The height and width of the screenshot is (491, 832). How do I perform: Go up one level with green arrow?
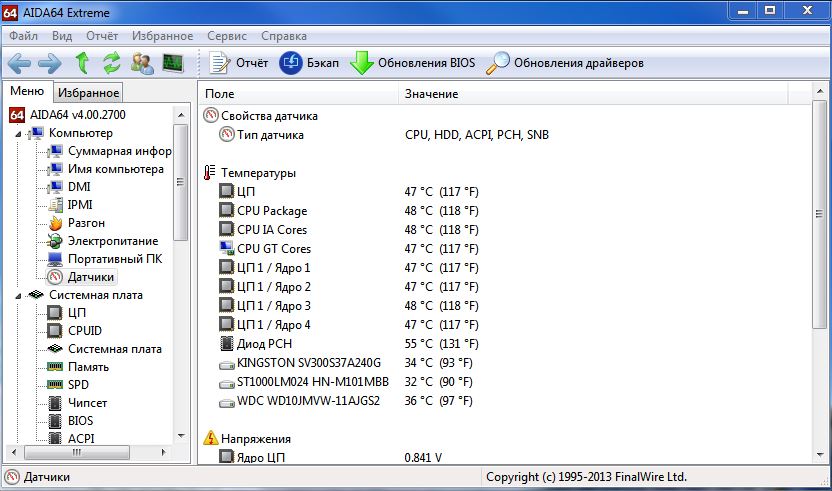point(82,63)
